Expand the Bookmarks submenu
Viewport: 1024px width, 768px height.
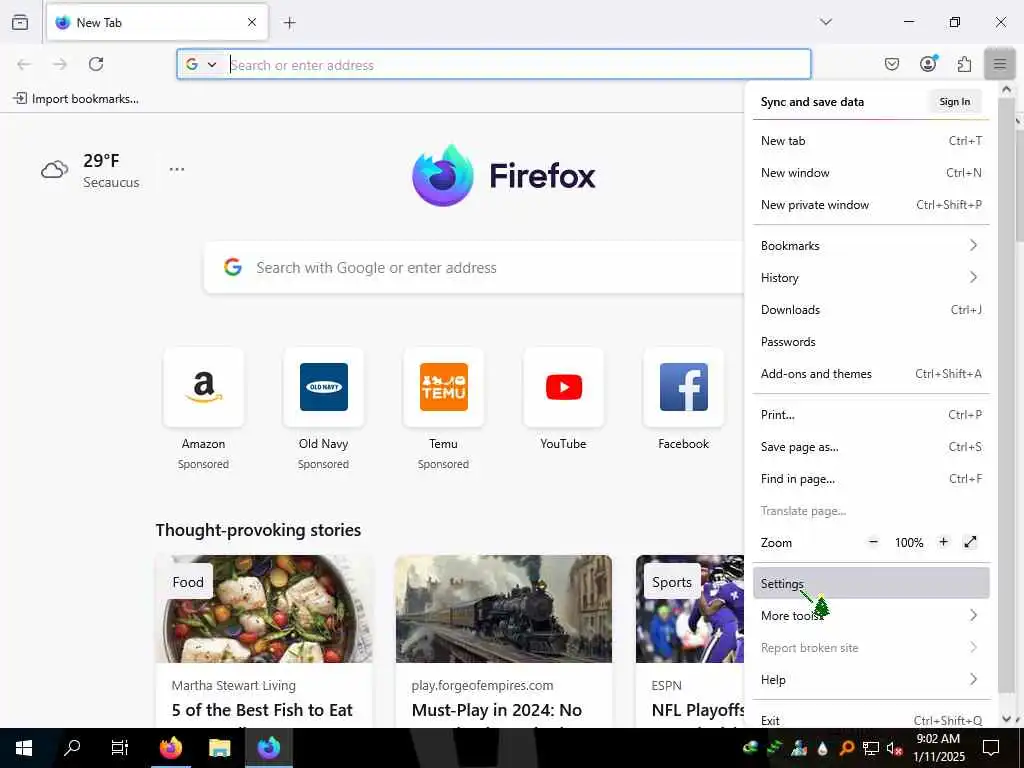click(x=871, y=246)
